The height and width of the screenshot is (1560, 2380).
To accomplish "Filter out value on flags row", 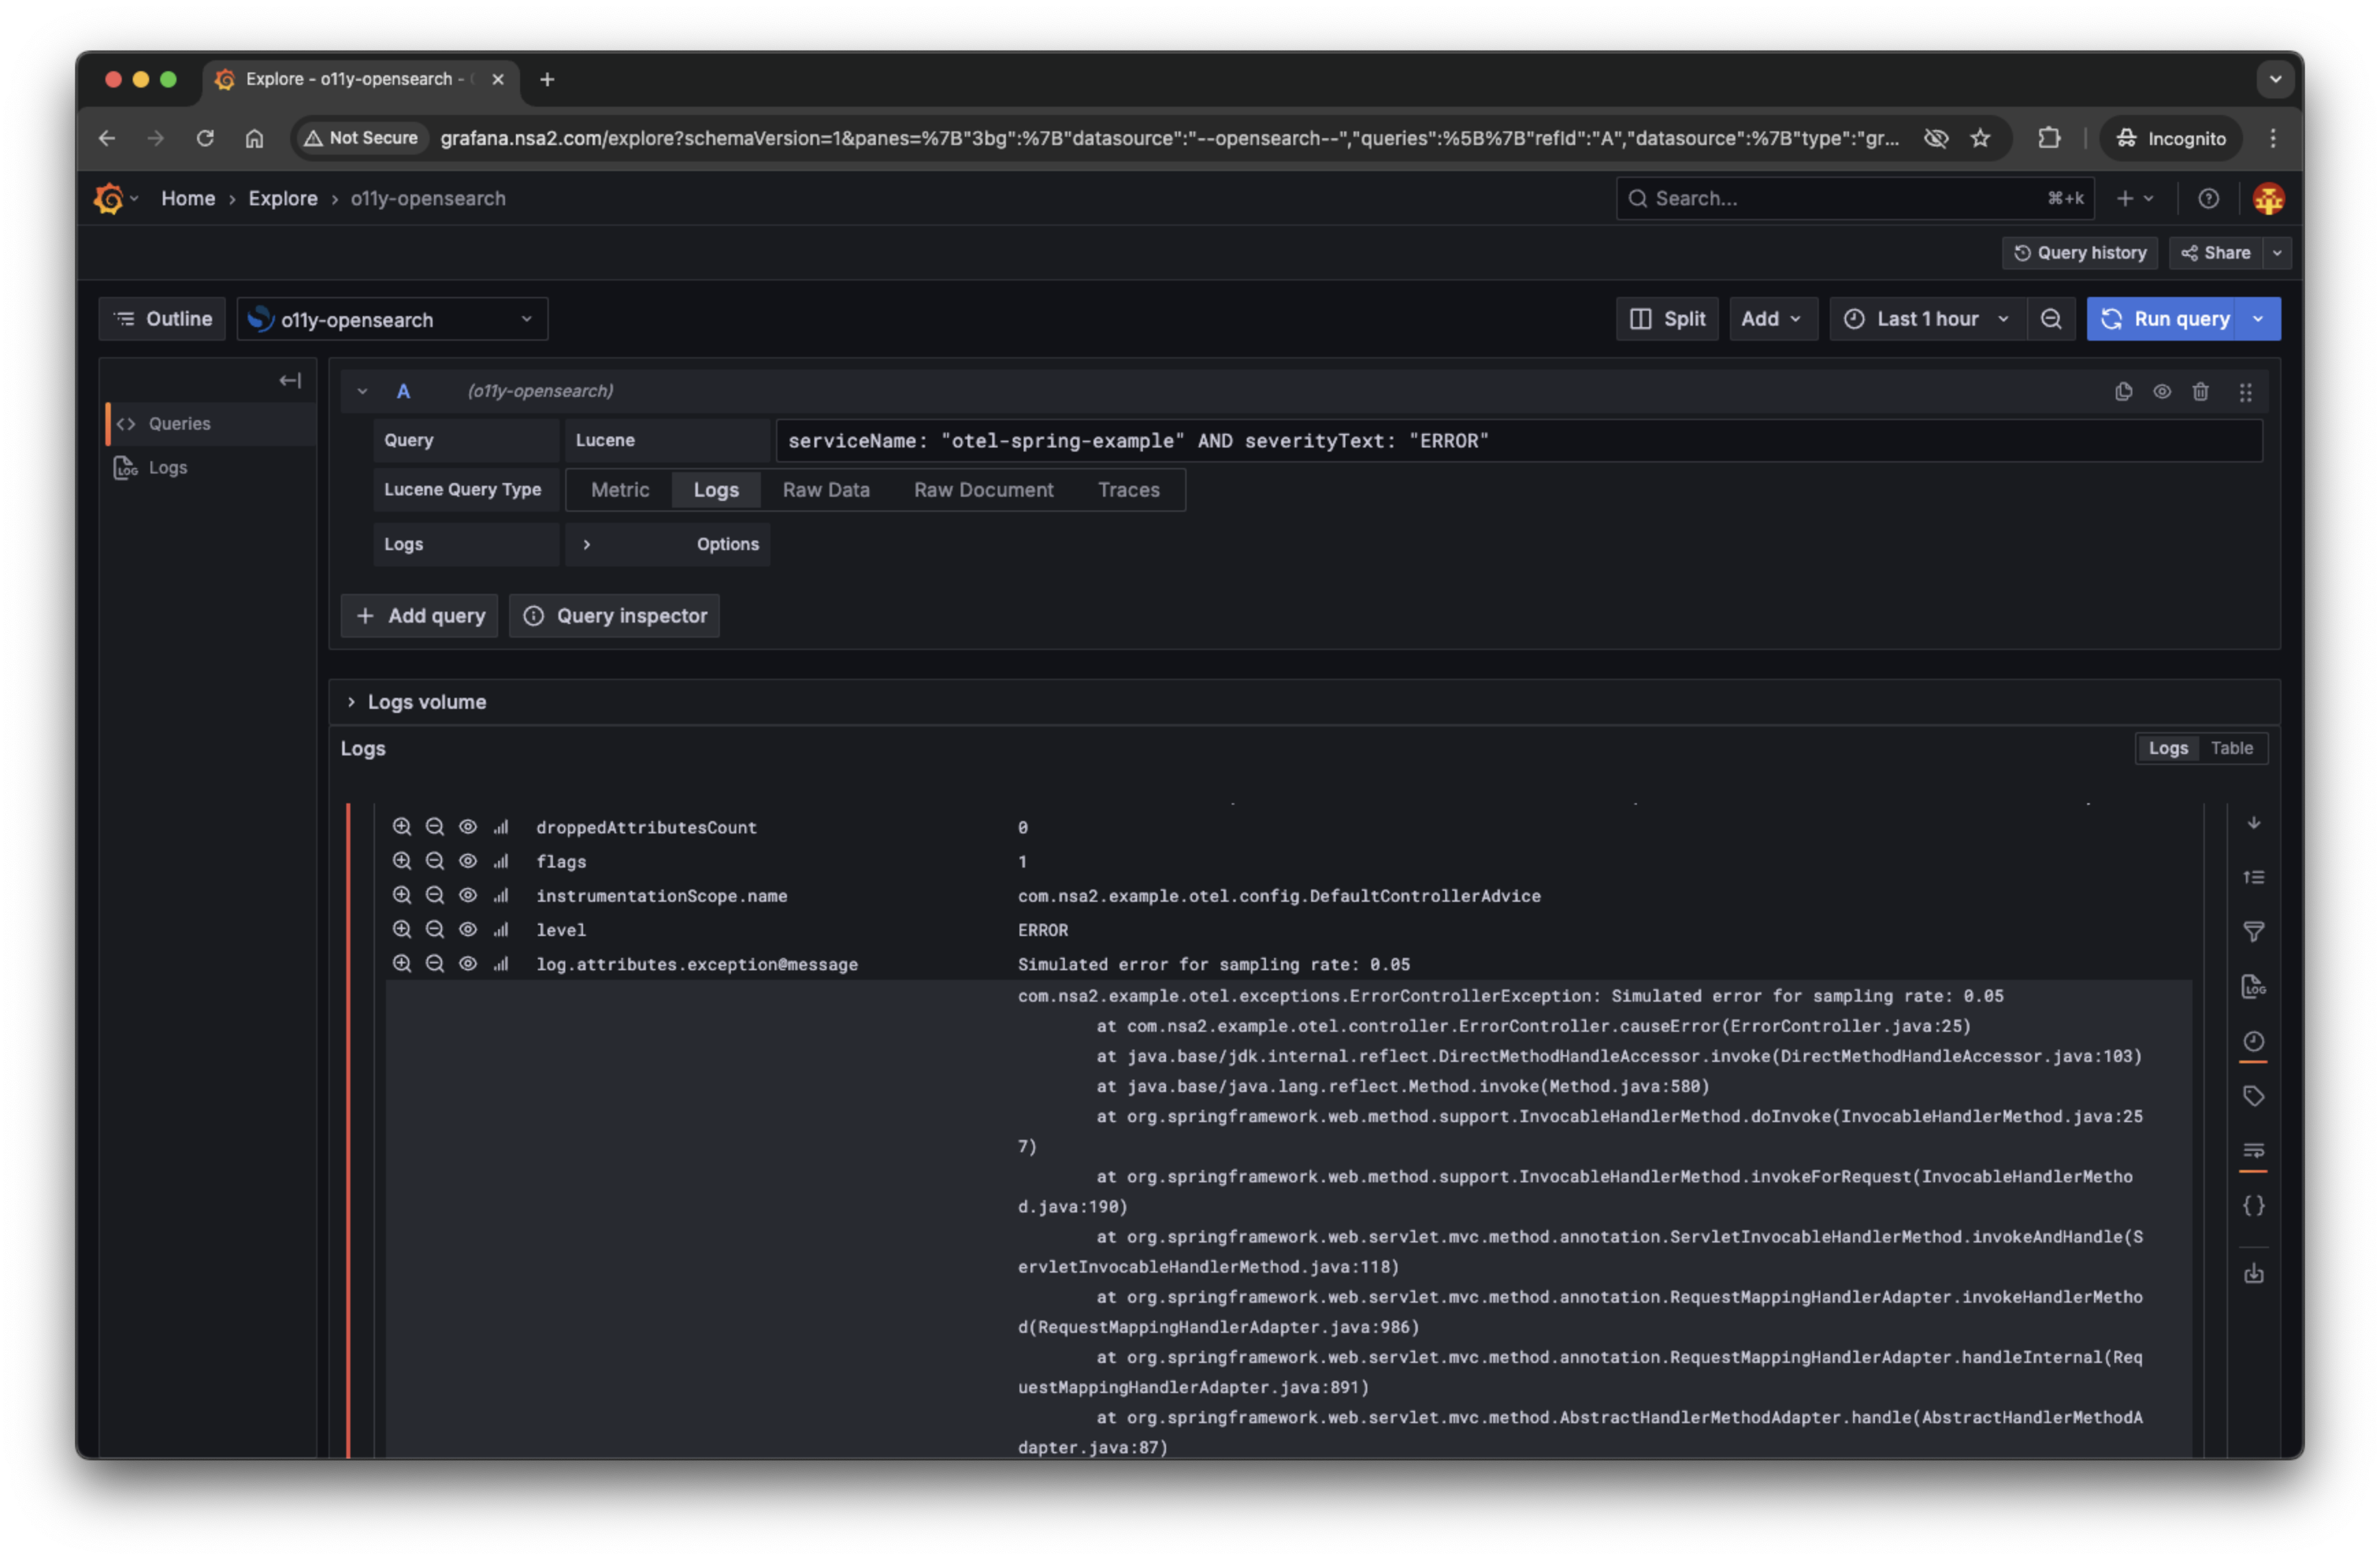I will 435,861.
